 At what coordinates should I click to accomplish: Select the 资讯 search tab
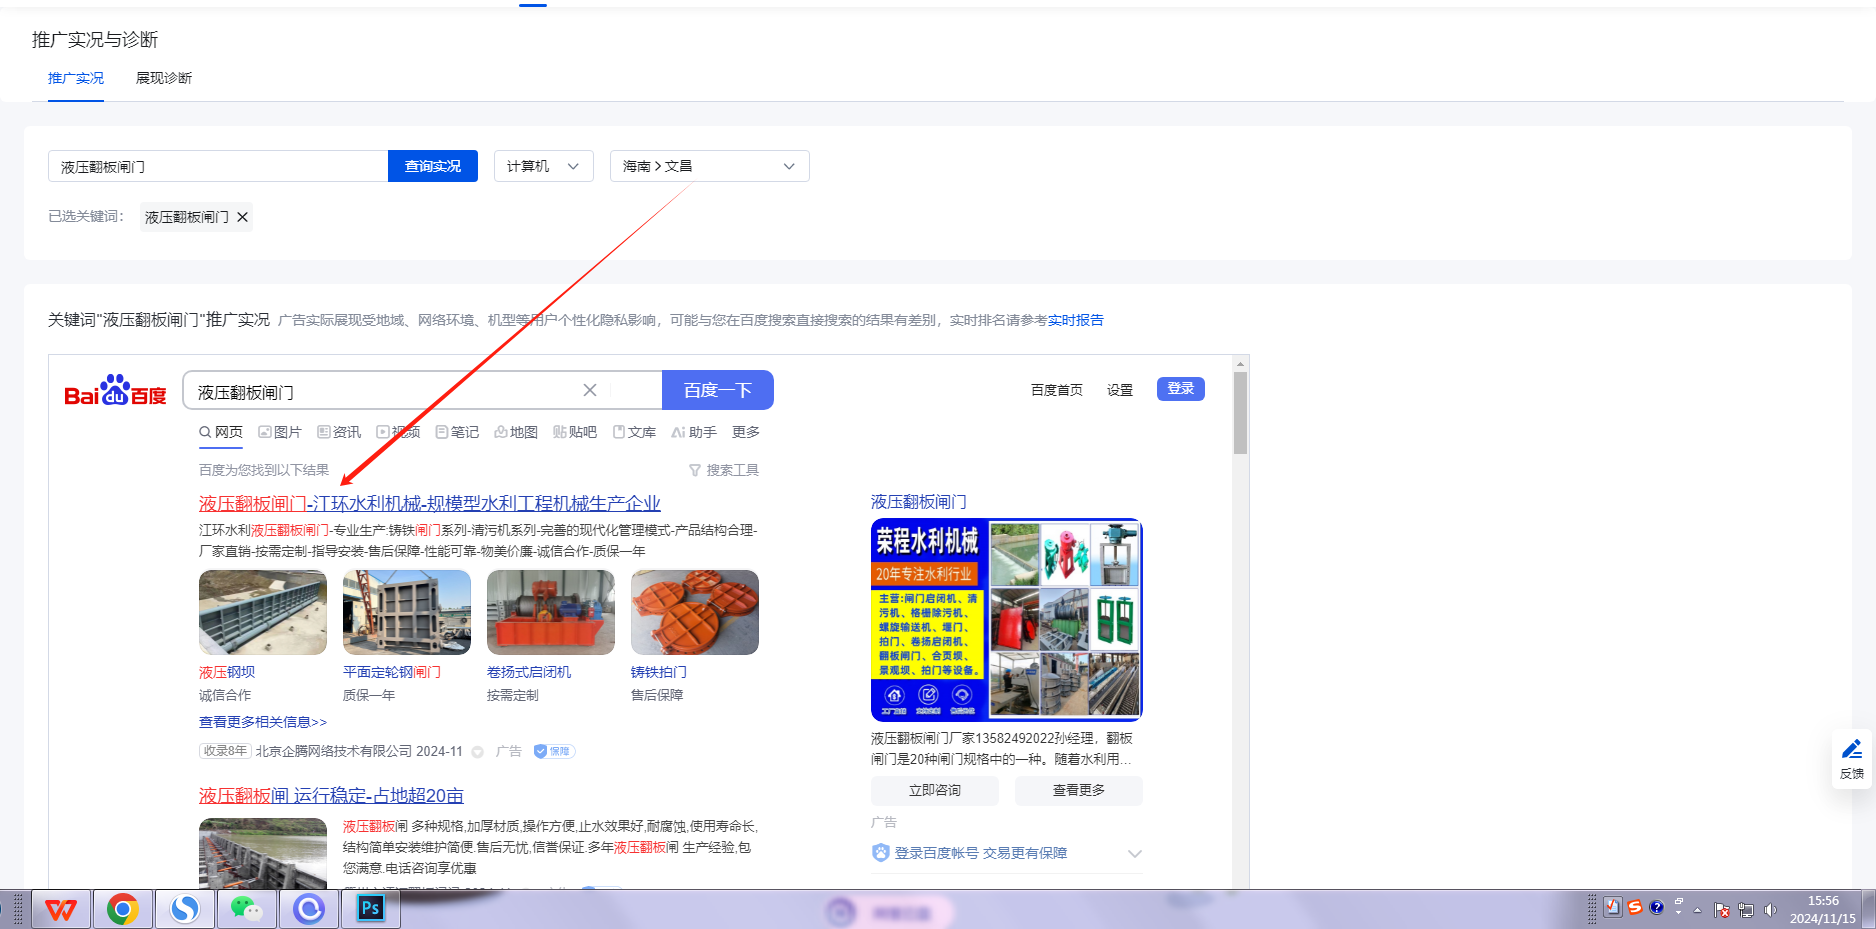(x=339, y=432)
